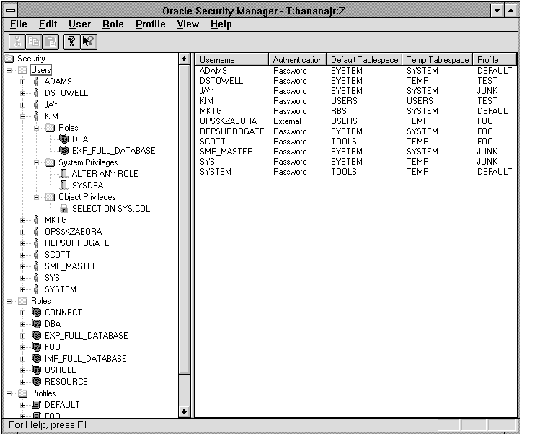This screenshot has width=536, height=437.
Task: Click role icon beside RESOURCE
Action: click(x=36, y=381)
